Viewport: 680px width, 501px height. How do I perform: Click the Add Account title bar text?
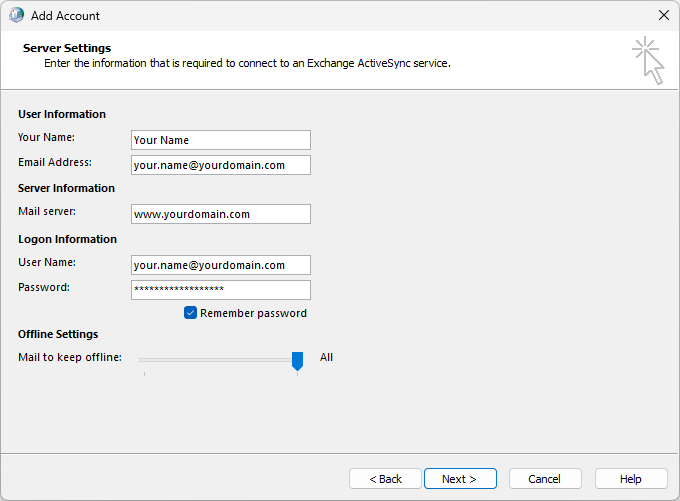[65, 16]
